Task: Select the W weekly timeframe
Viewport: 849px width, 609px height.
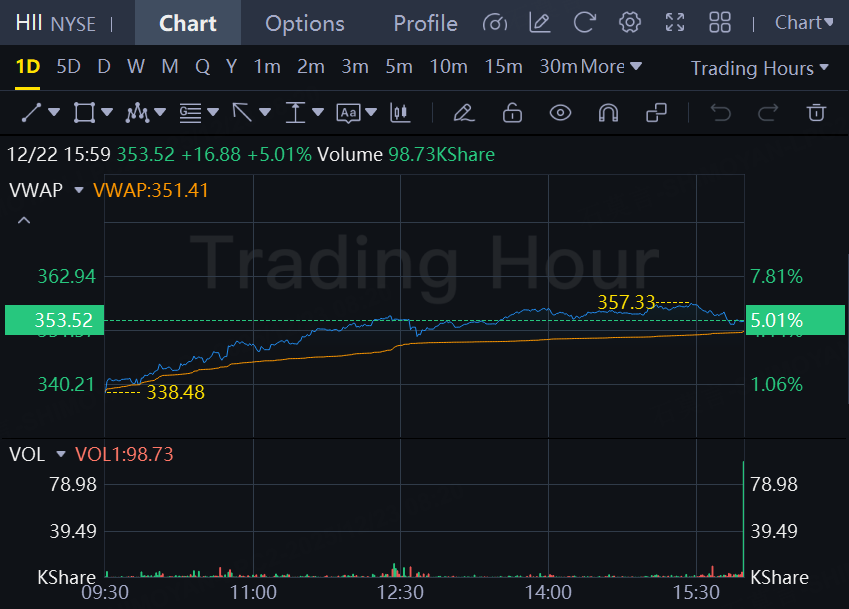Action: tap(136, 67)
